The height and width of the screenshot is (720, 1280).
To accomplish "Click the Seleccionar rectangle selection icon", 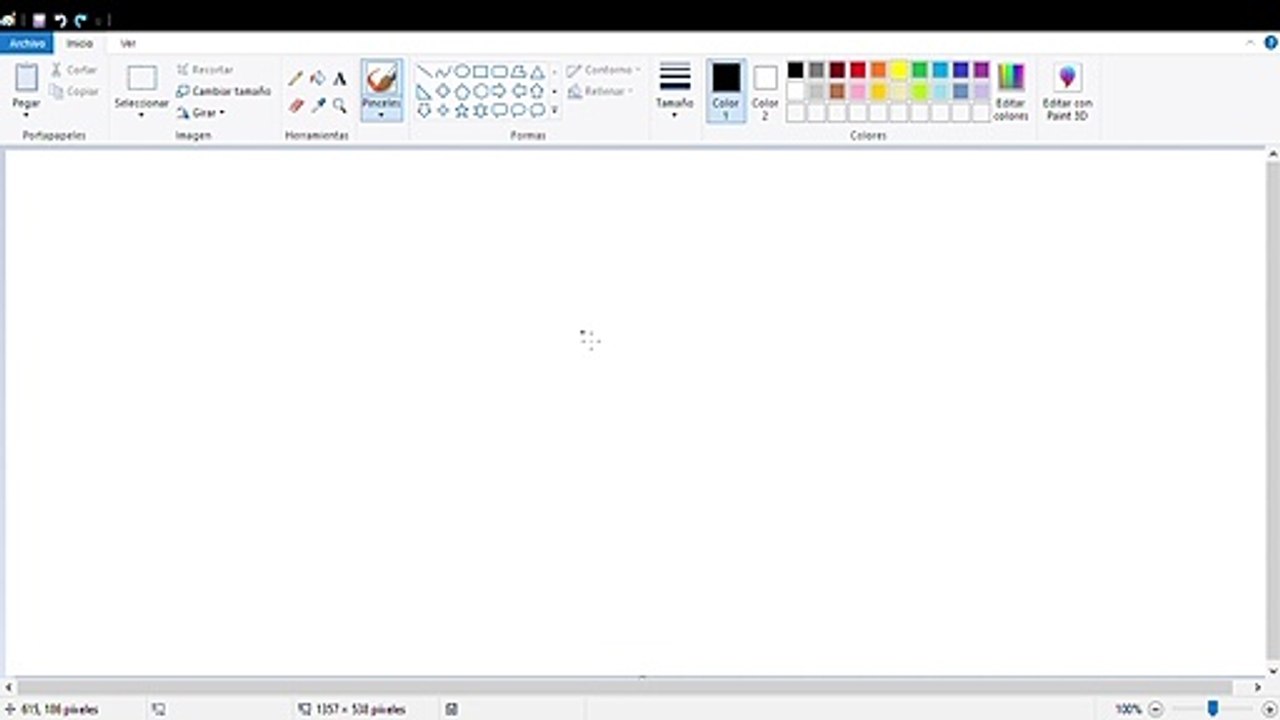I will [x=142, y=78].
